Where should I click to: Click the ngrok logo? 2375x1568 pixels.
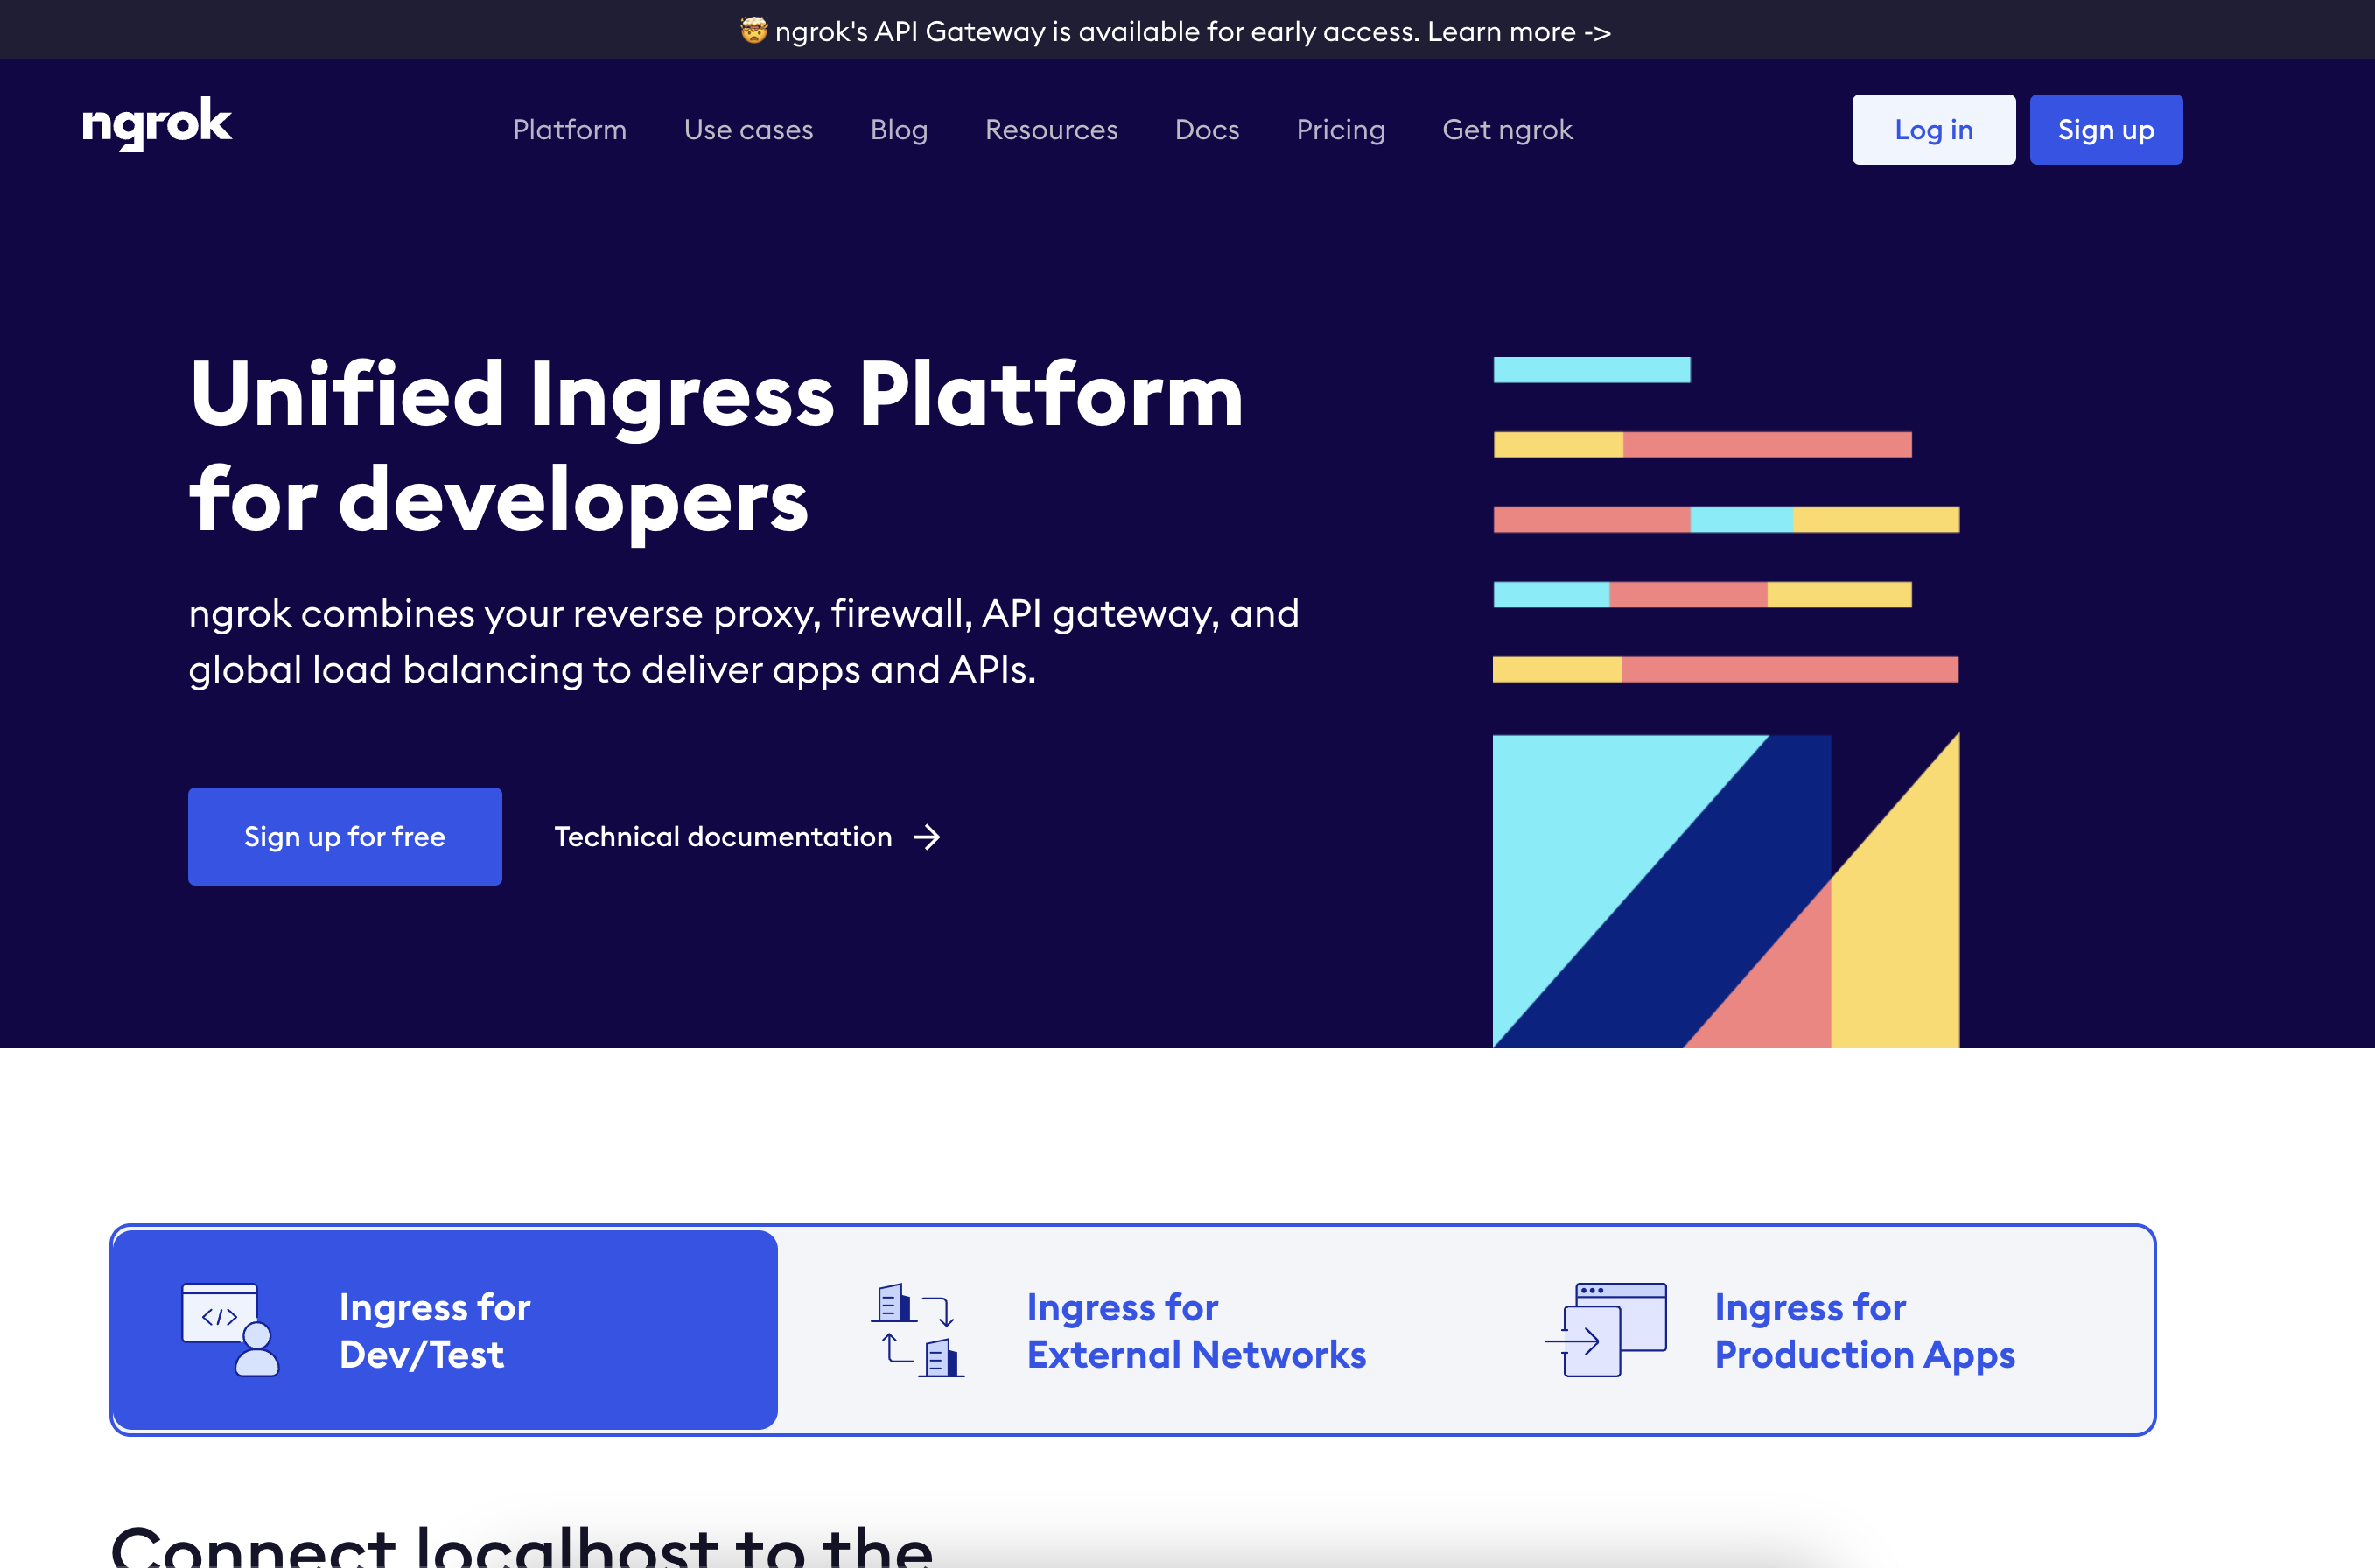(x=157, y=125)
